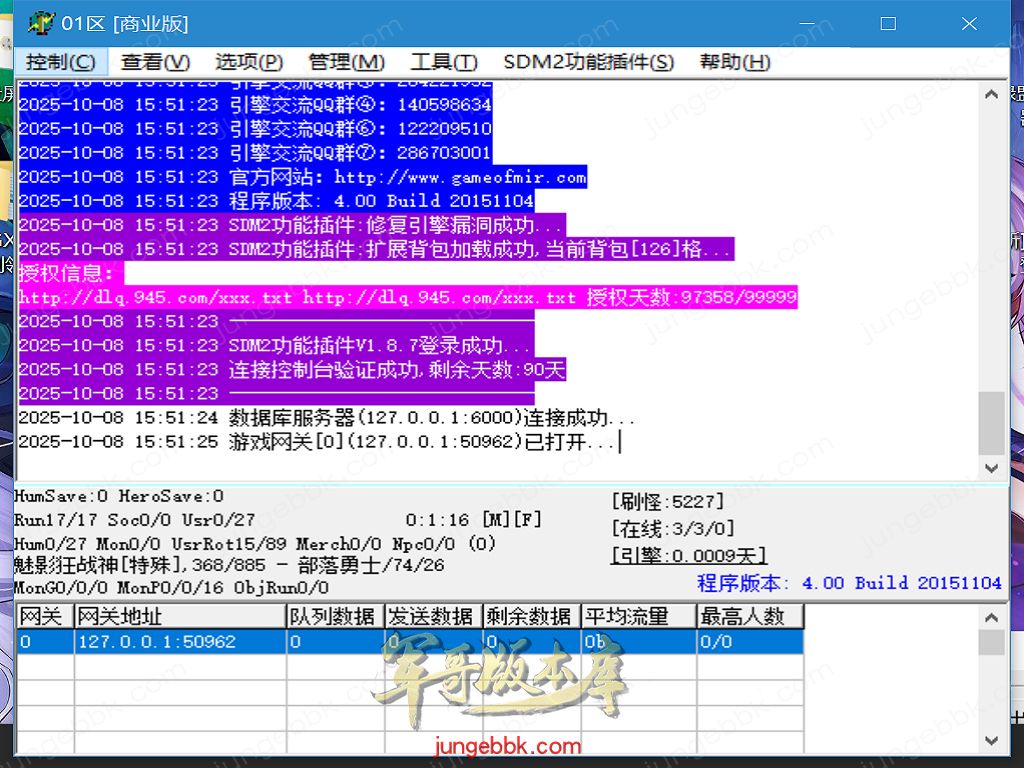This screenshot has width=1024, height=768.
Task: Click the 最高人数 column header
Action: tap(749, 617)
